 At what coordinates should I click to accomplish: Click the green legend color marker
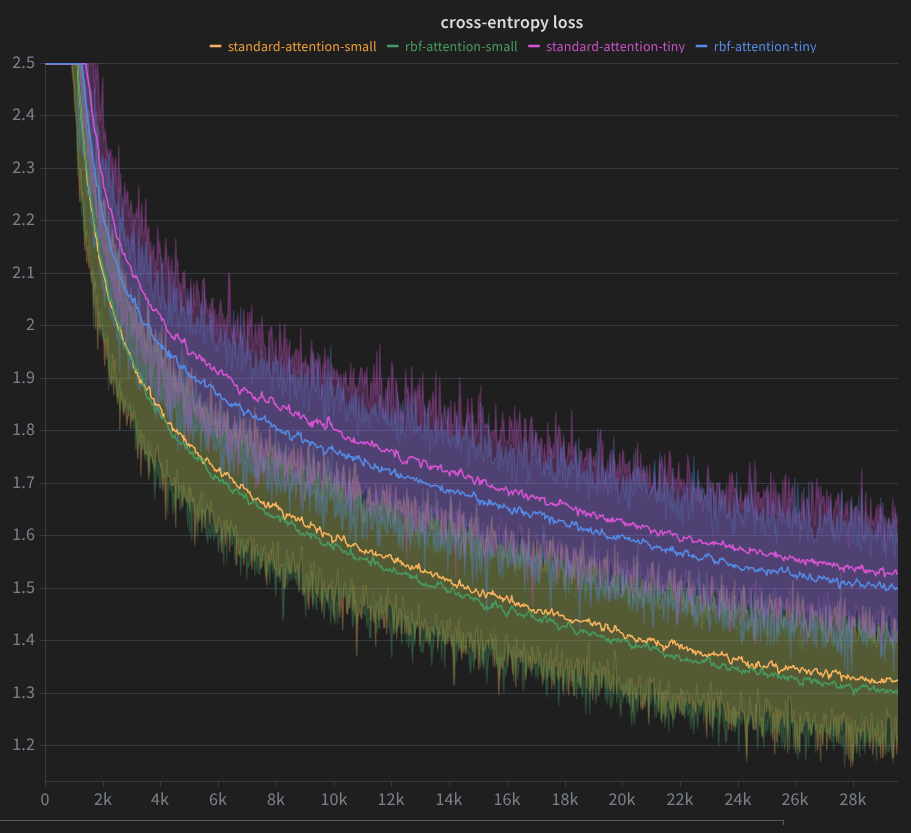392,46
